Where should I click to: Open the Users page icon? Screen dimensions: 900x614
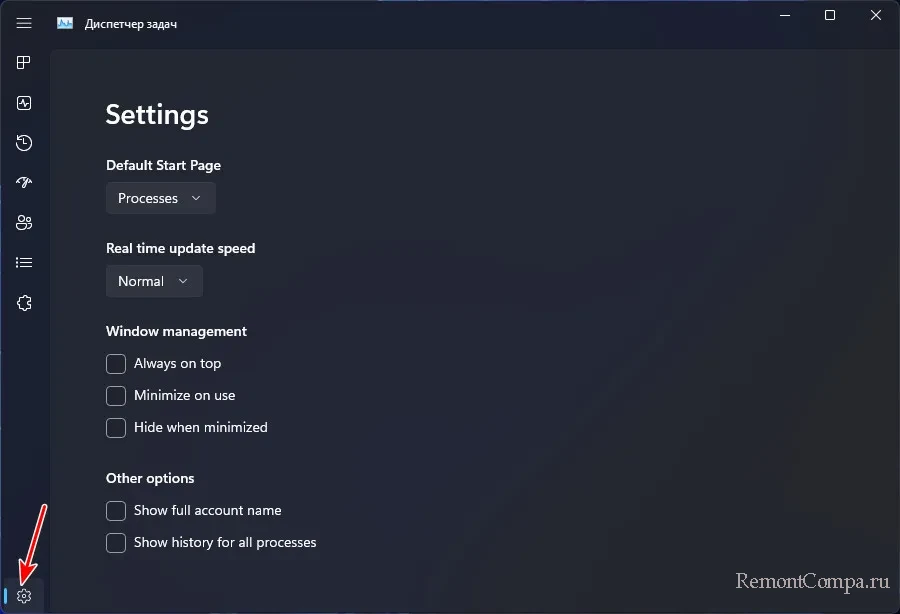pyautogui.click(x=24, y=223)
